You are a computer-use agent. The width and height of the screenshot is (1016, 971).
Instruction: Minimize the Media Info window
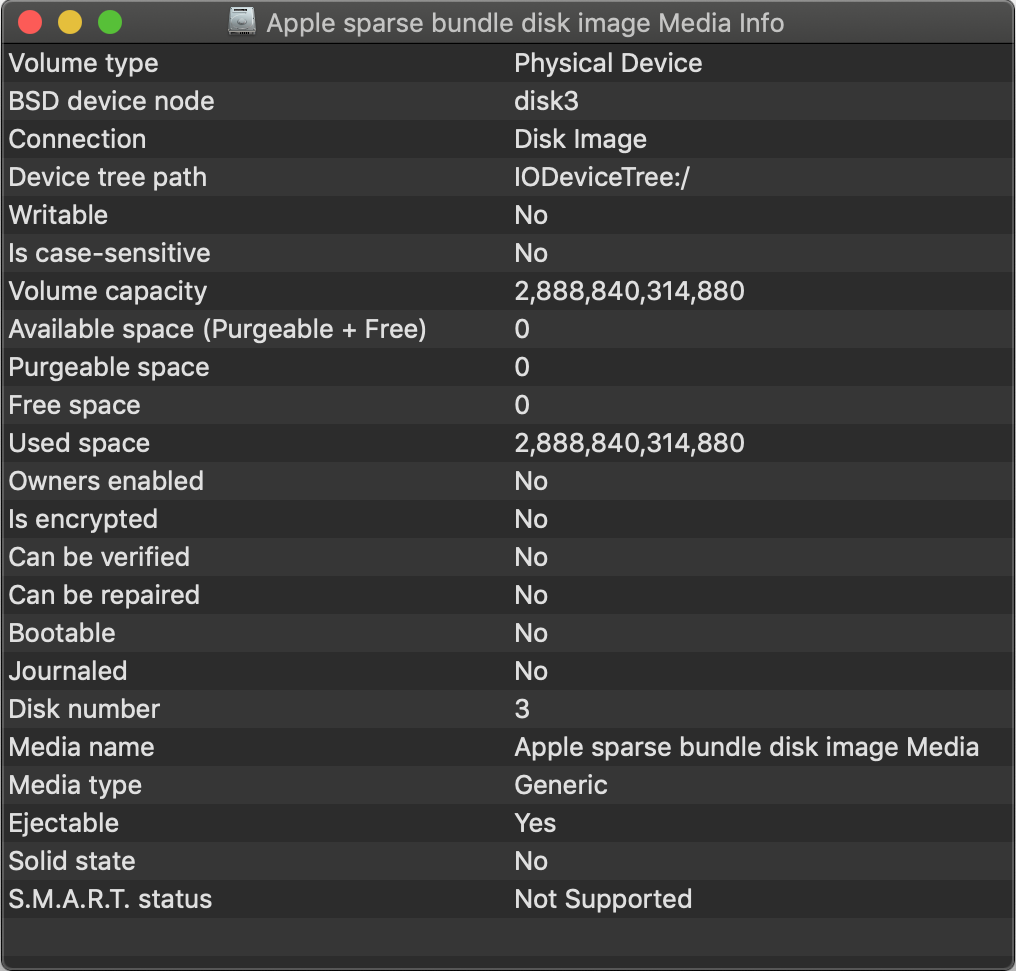(x=70, y=22)
